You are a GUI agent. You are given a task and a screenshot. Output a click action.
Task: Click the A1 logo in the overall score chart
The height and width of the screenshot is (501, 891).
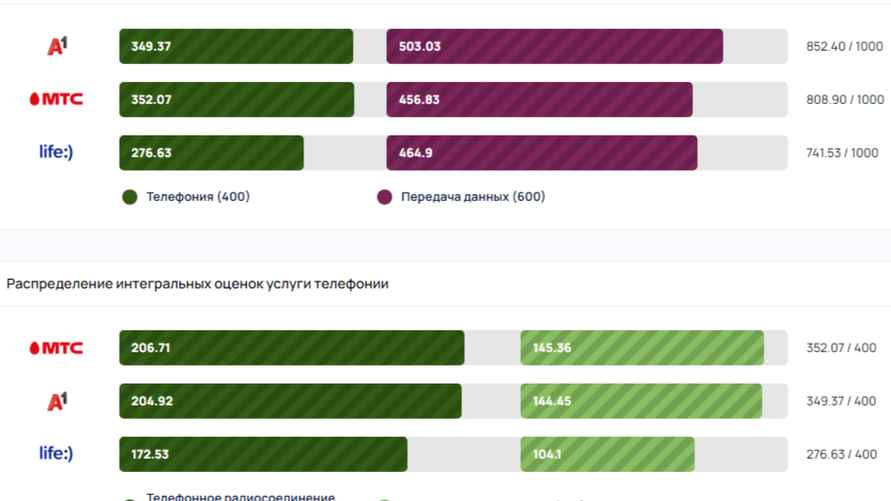coord(57,46)
